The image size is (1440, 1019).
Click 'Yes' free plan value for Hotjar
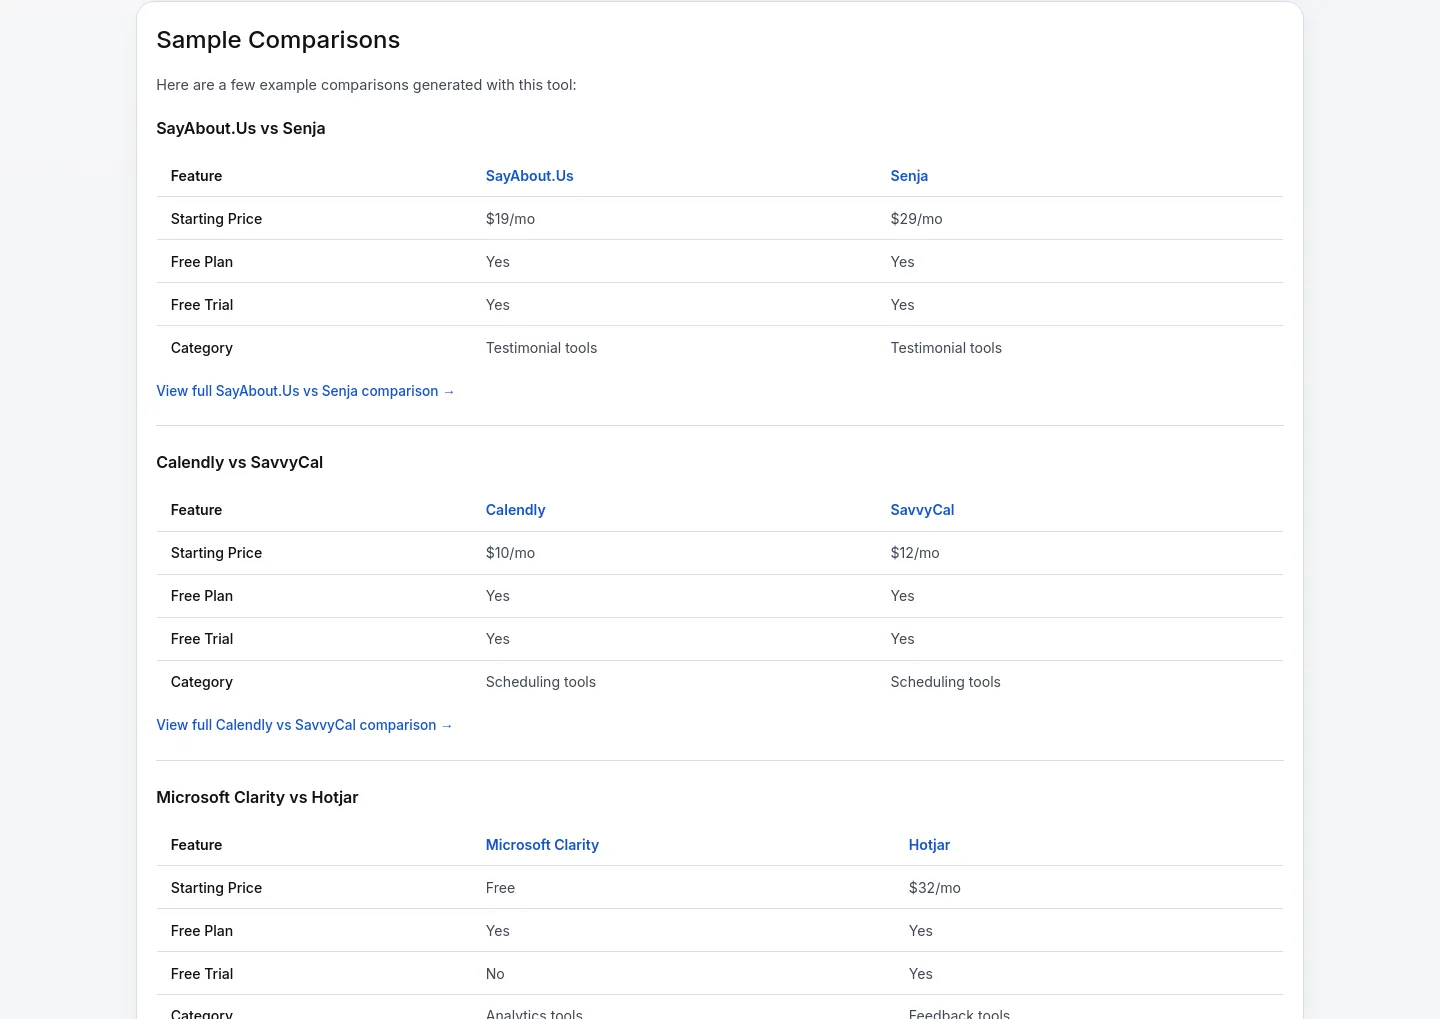click(x=920, y=931)
